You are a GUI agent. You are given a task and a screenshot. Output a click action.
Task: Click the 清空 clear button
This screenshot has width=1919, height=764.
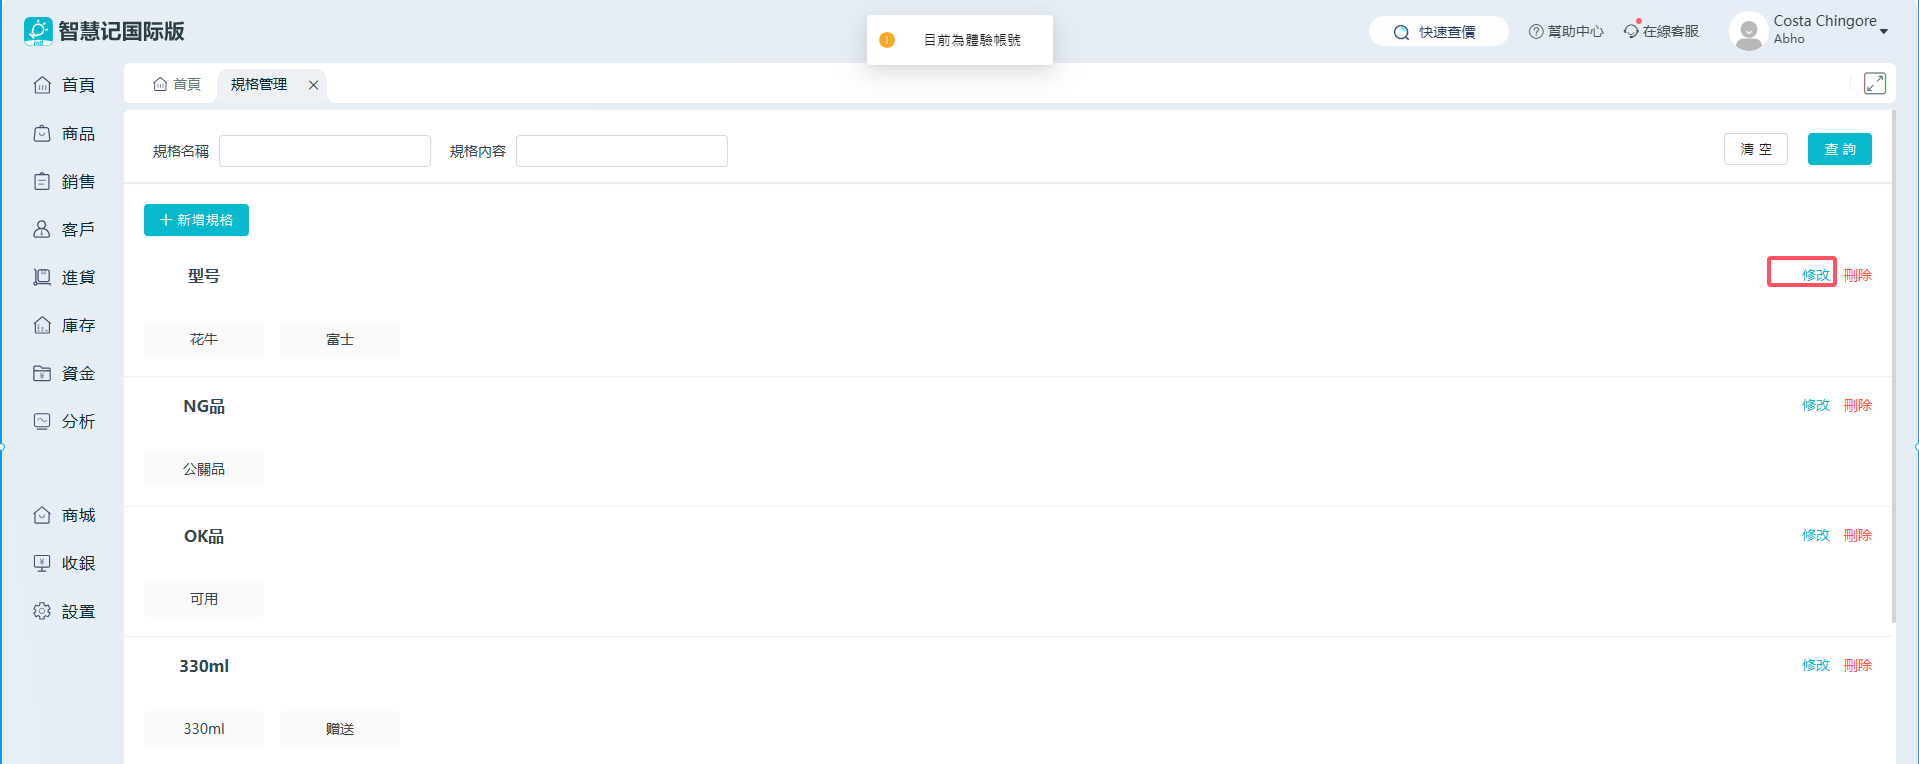tap(1755, 149)
